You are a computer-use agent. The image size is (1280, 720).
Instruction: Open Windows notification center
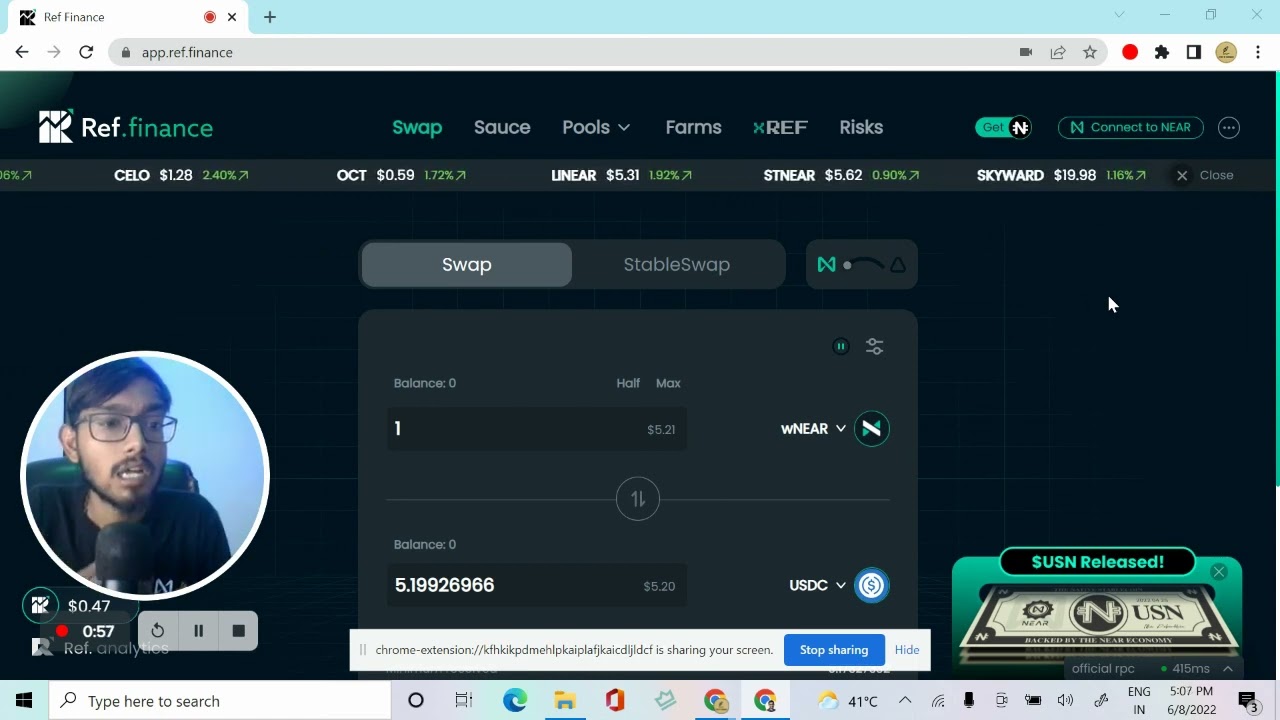coord(1247,701)
